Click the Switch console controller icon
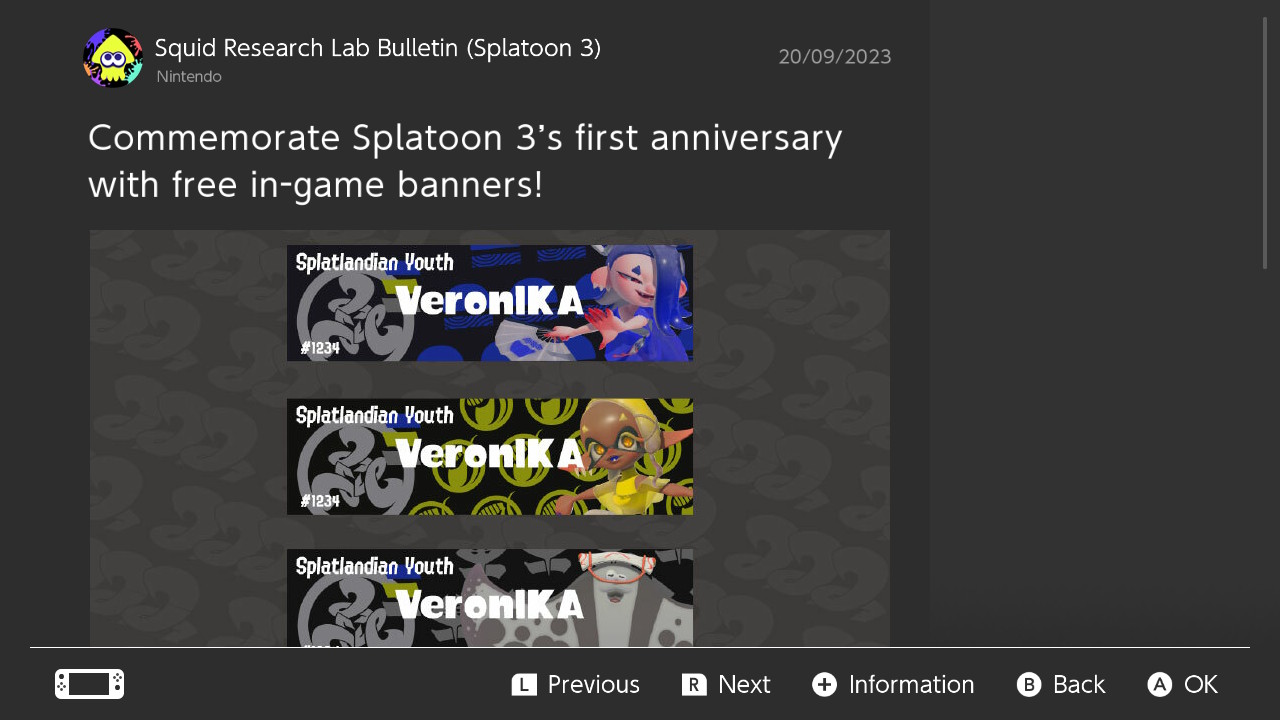Viewport: 1280px width, 720px height. pos(89,684)
